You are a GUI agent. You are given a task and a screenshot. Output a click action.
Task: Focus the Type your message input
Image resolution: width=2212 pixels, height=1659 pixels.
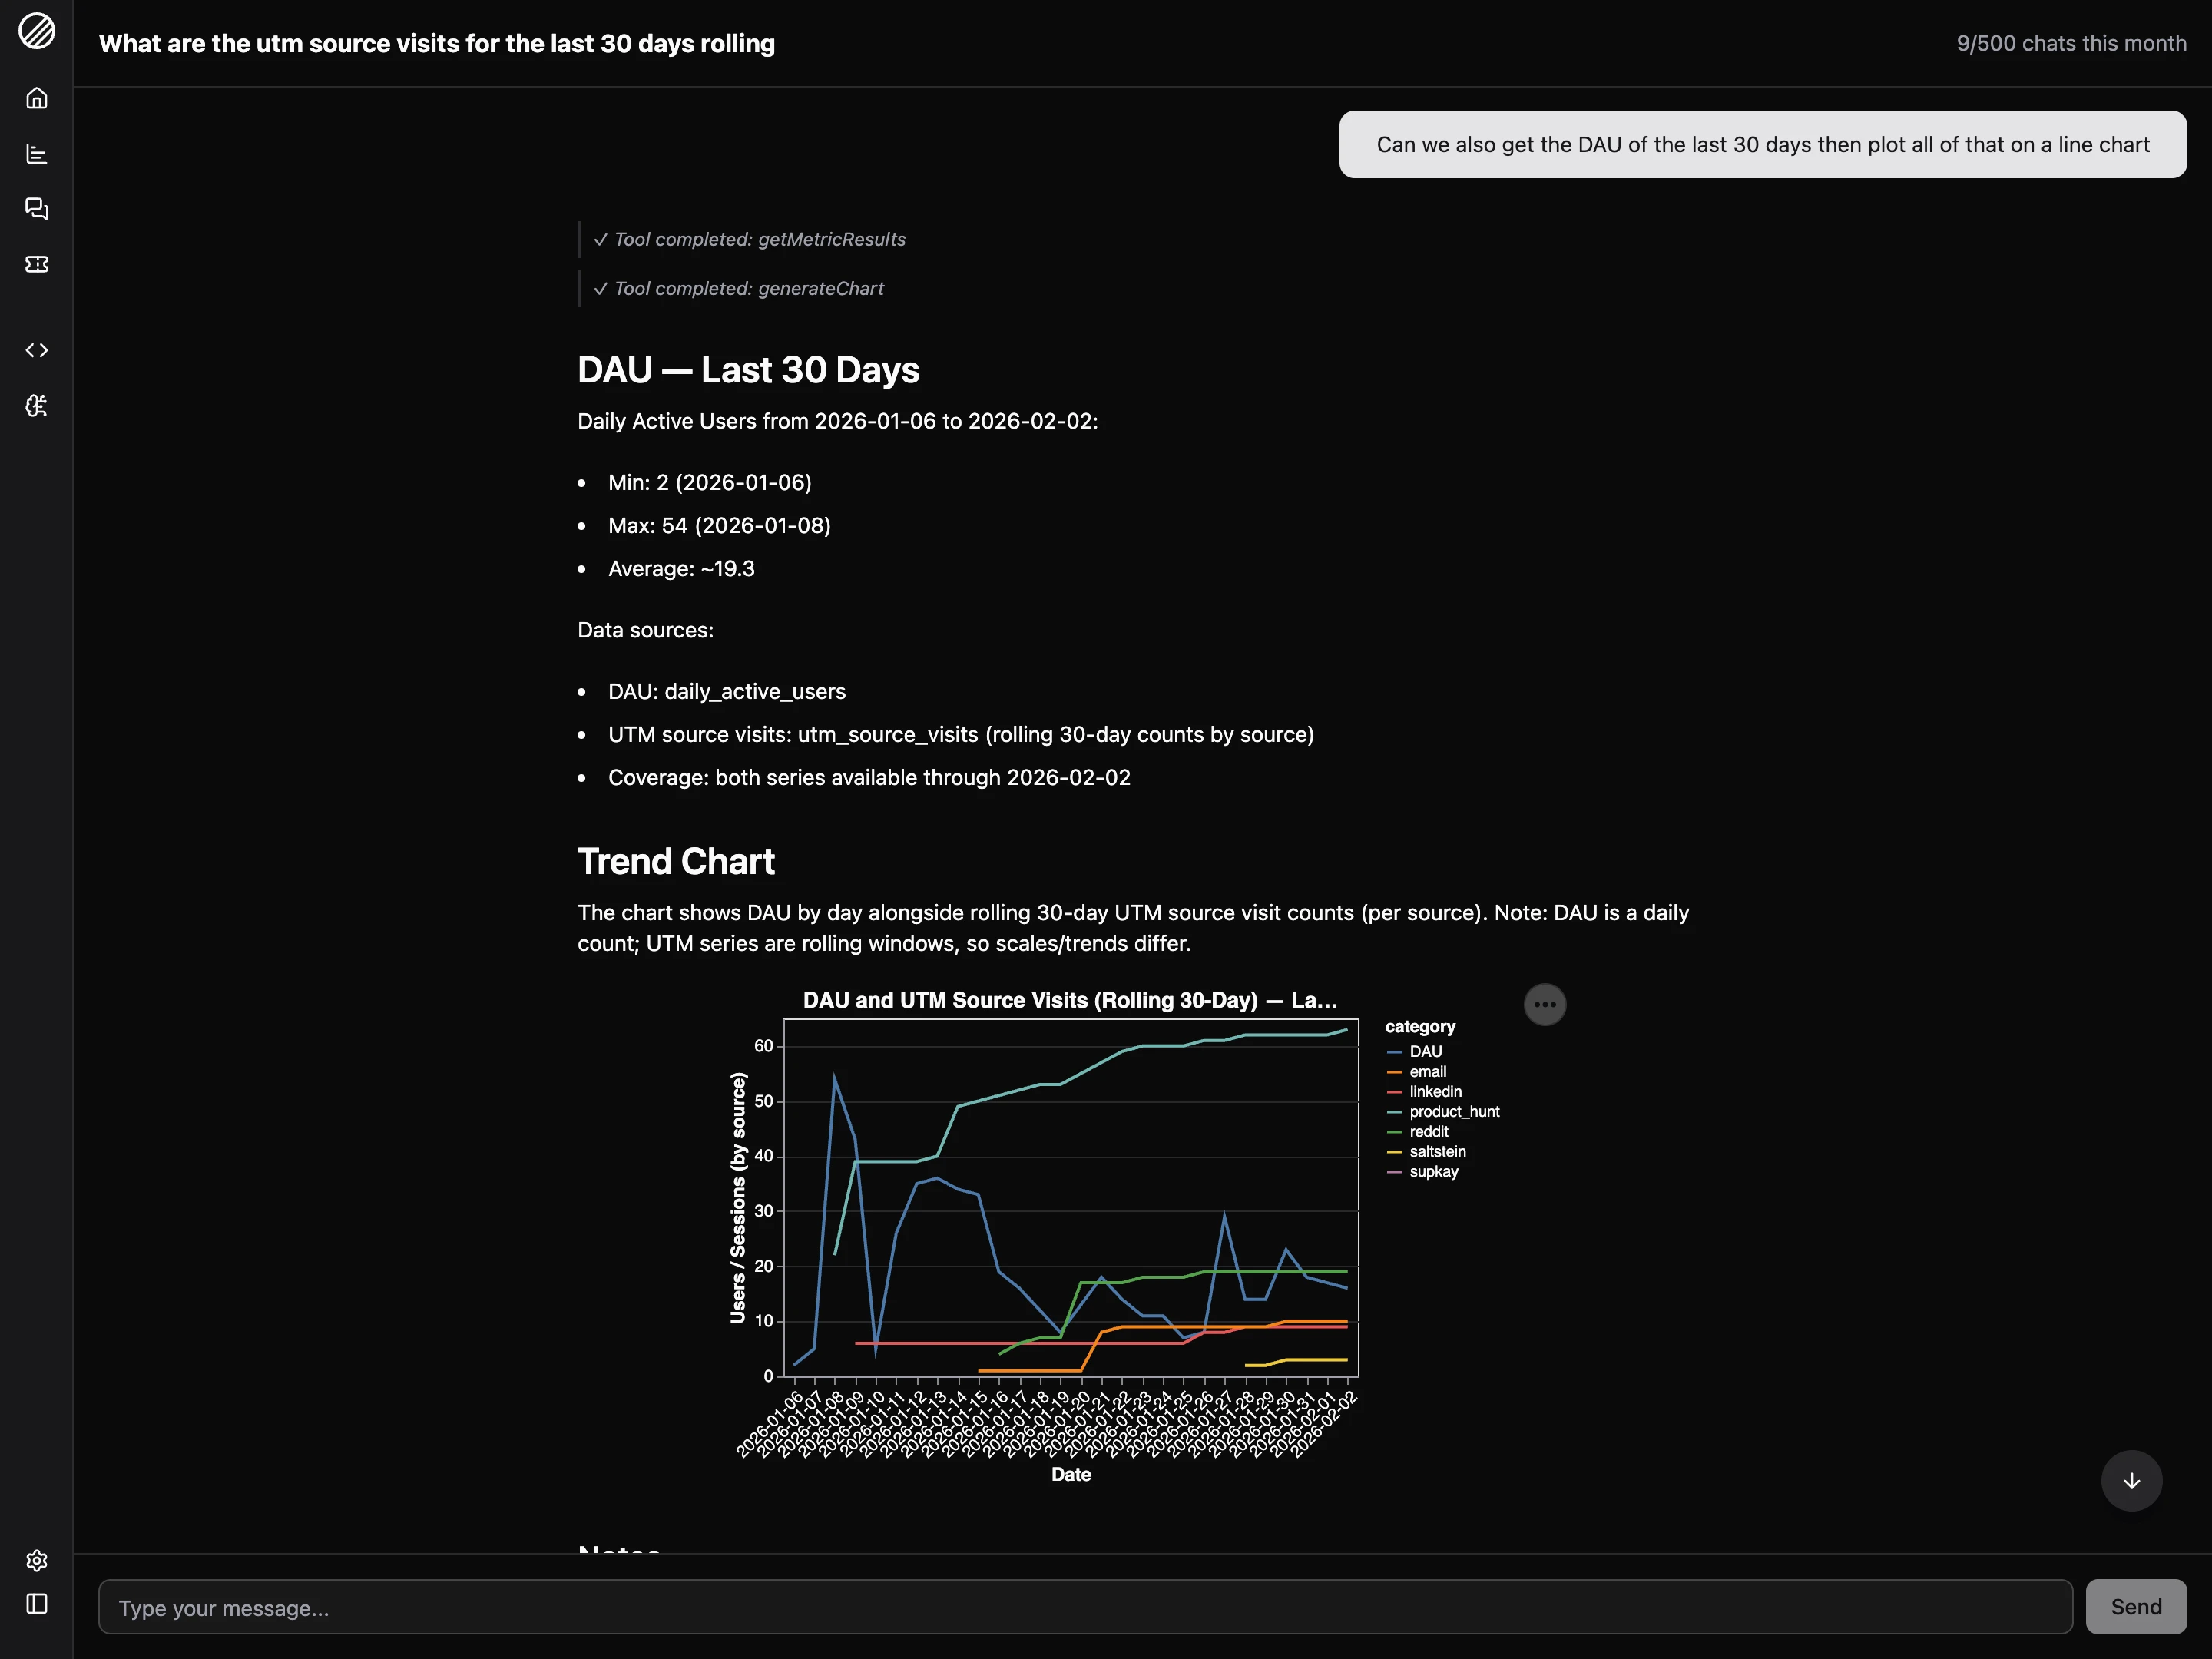(1085, 1607)
